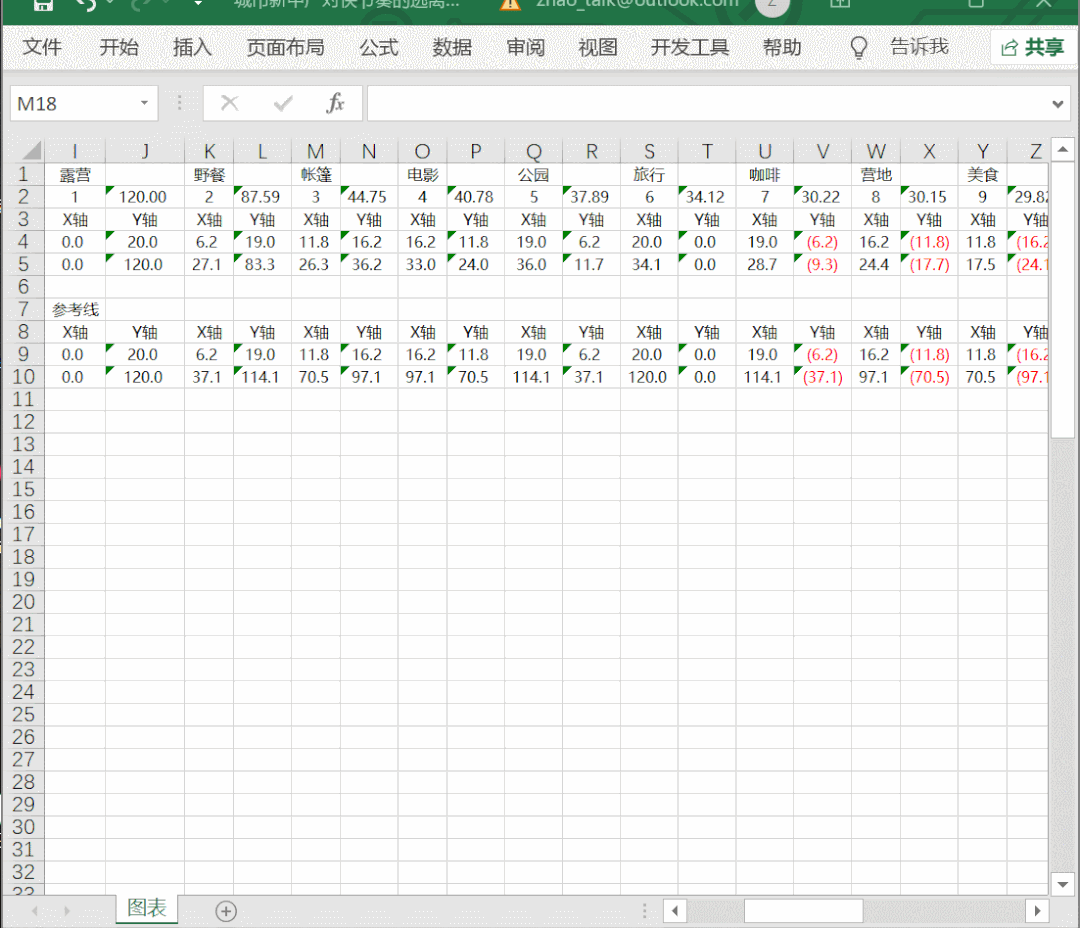The image size is (1080, 928).
Task: Add a new sheet with the plus icon
Action: pos(226,911)
